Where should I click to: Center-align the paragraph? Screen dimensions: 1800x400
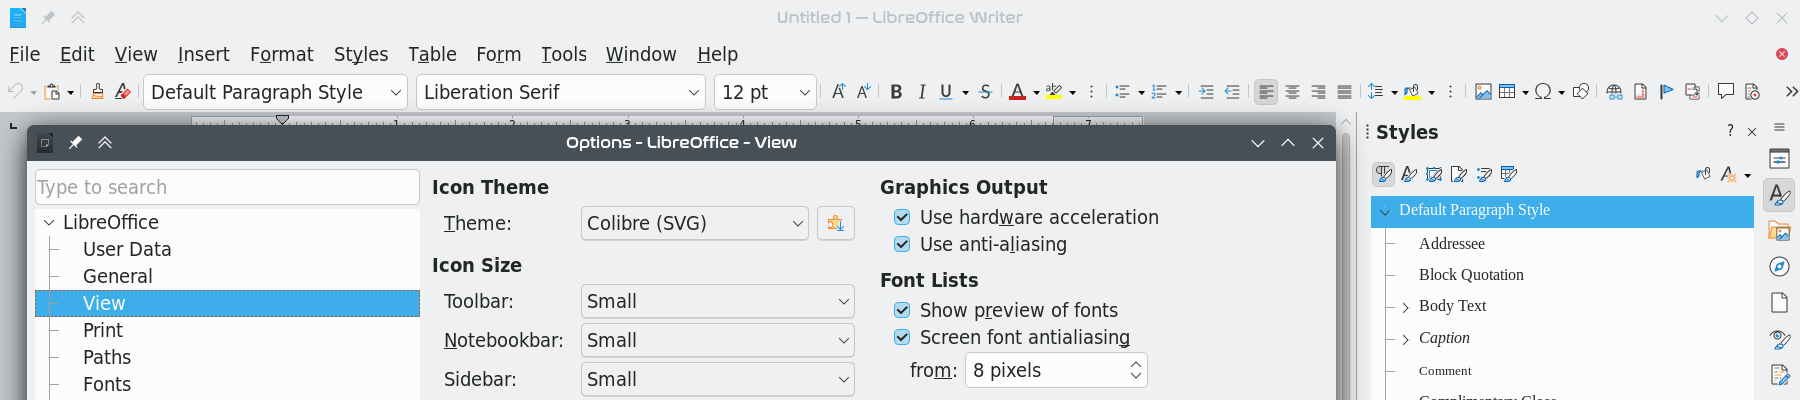(1292, 92)
